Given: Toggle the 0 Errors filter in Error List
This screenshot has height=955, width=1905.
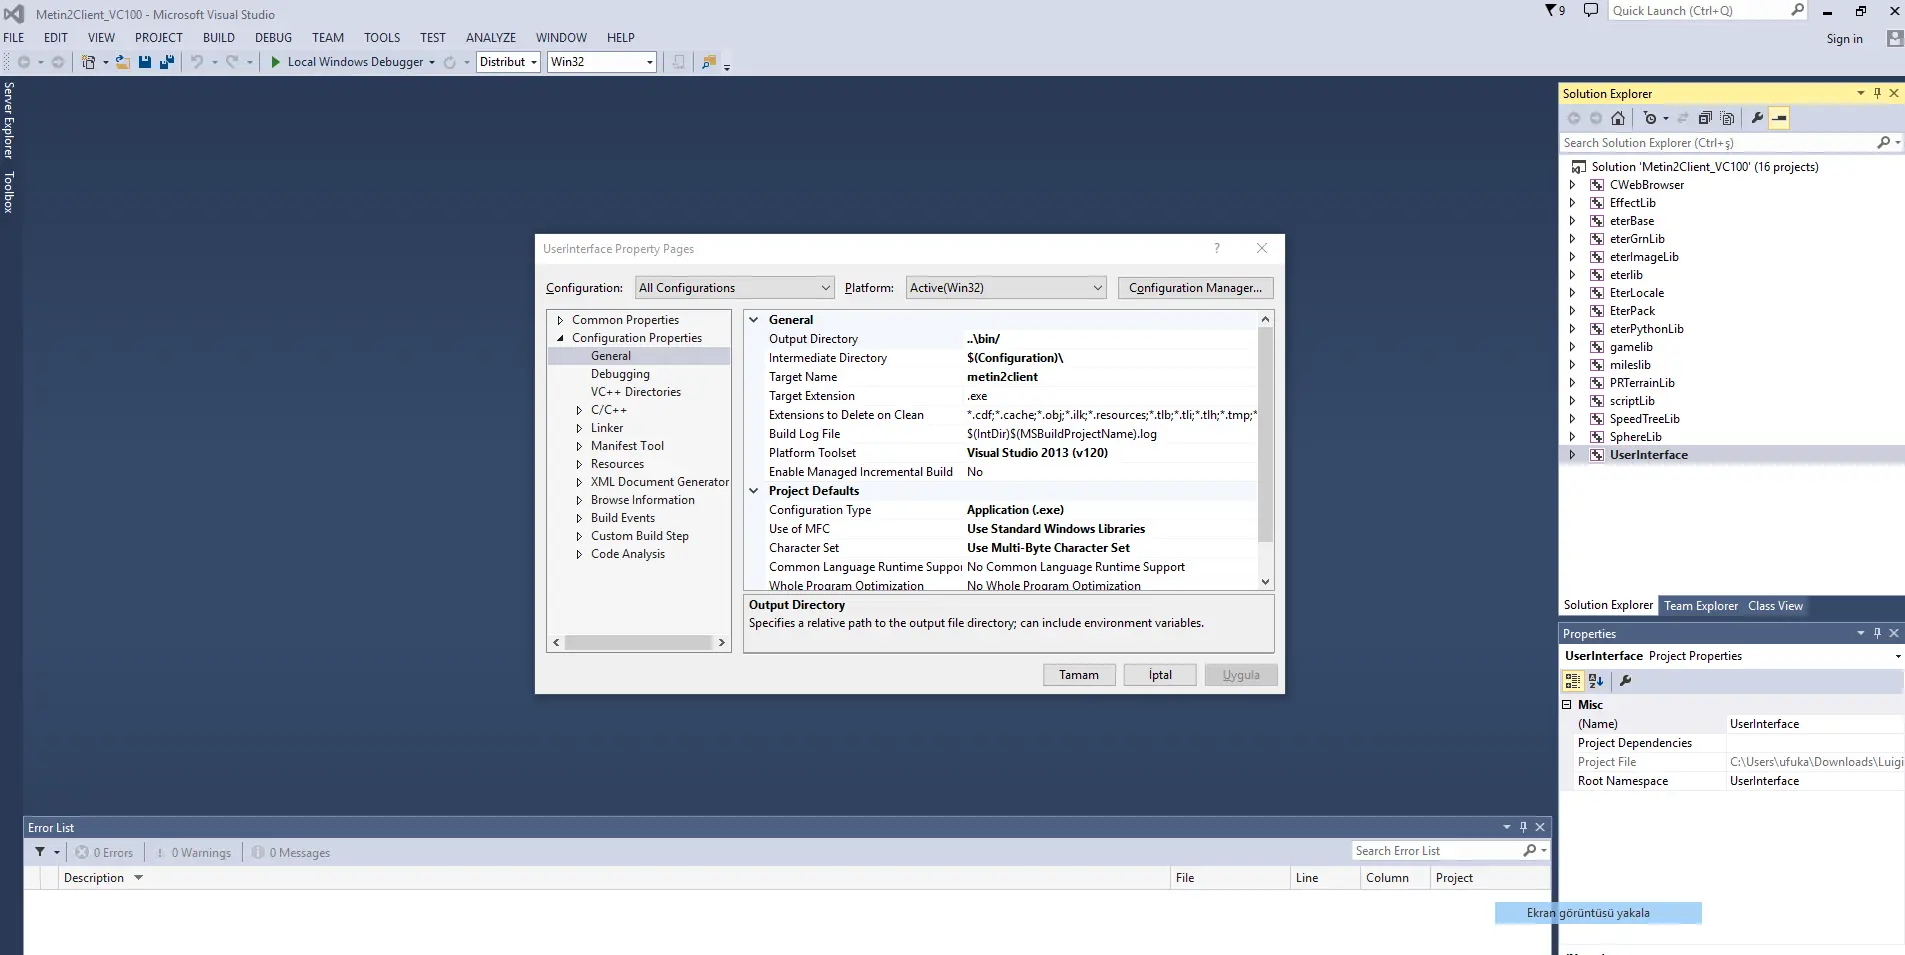Looking at the screenshot, I should coord(105,852).
